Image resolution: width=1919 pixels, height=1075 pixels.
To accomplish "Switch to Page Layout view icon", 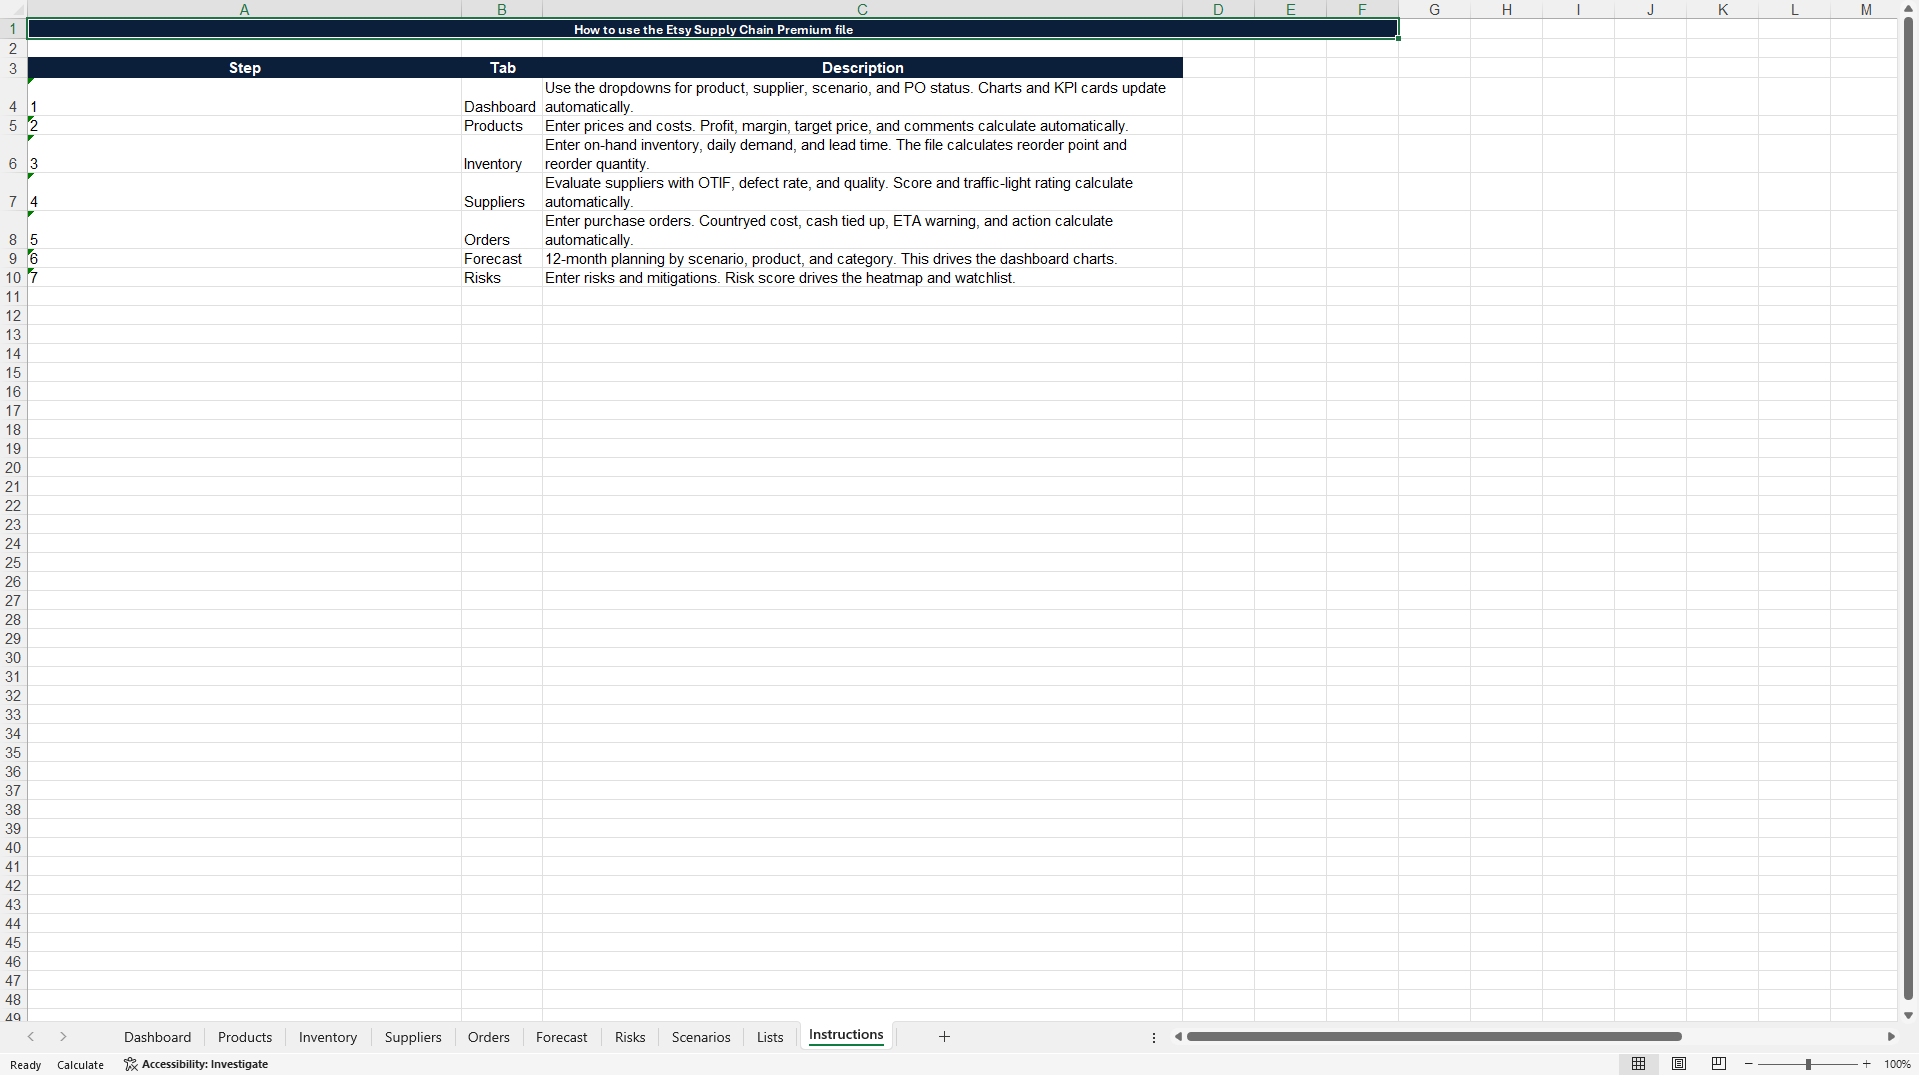I will pyautogui.click(x=1679, y=1064).
